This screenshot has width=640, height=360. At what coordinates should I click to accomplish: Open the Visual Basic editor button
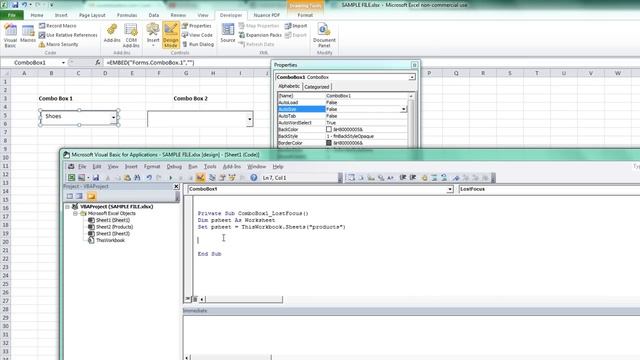click(x=10, y=36)
